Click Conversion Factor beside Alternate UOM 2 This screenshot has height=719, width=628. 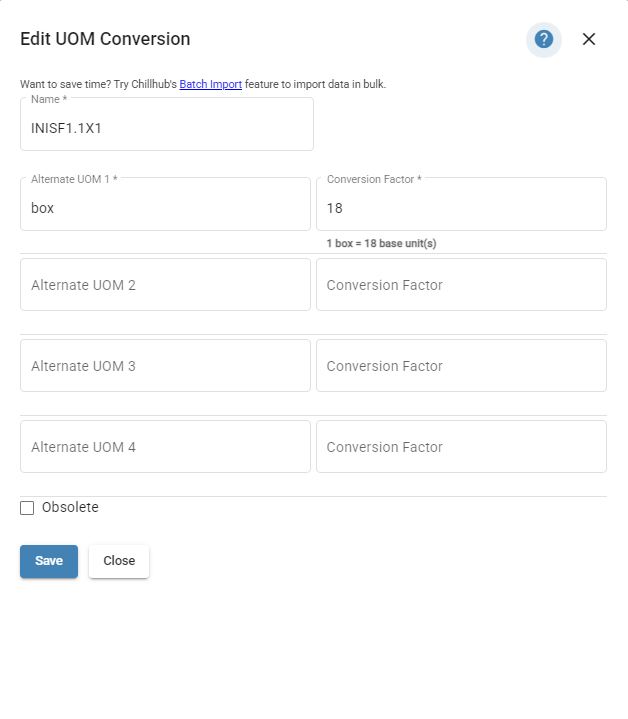461,285
